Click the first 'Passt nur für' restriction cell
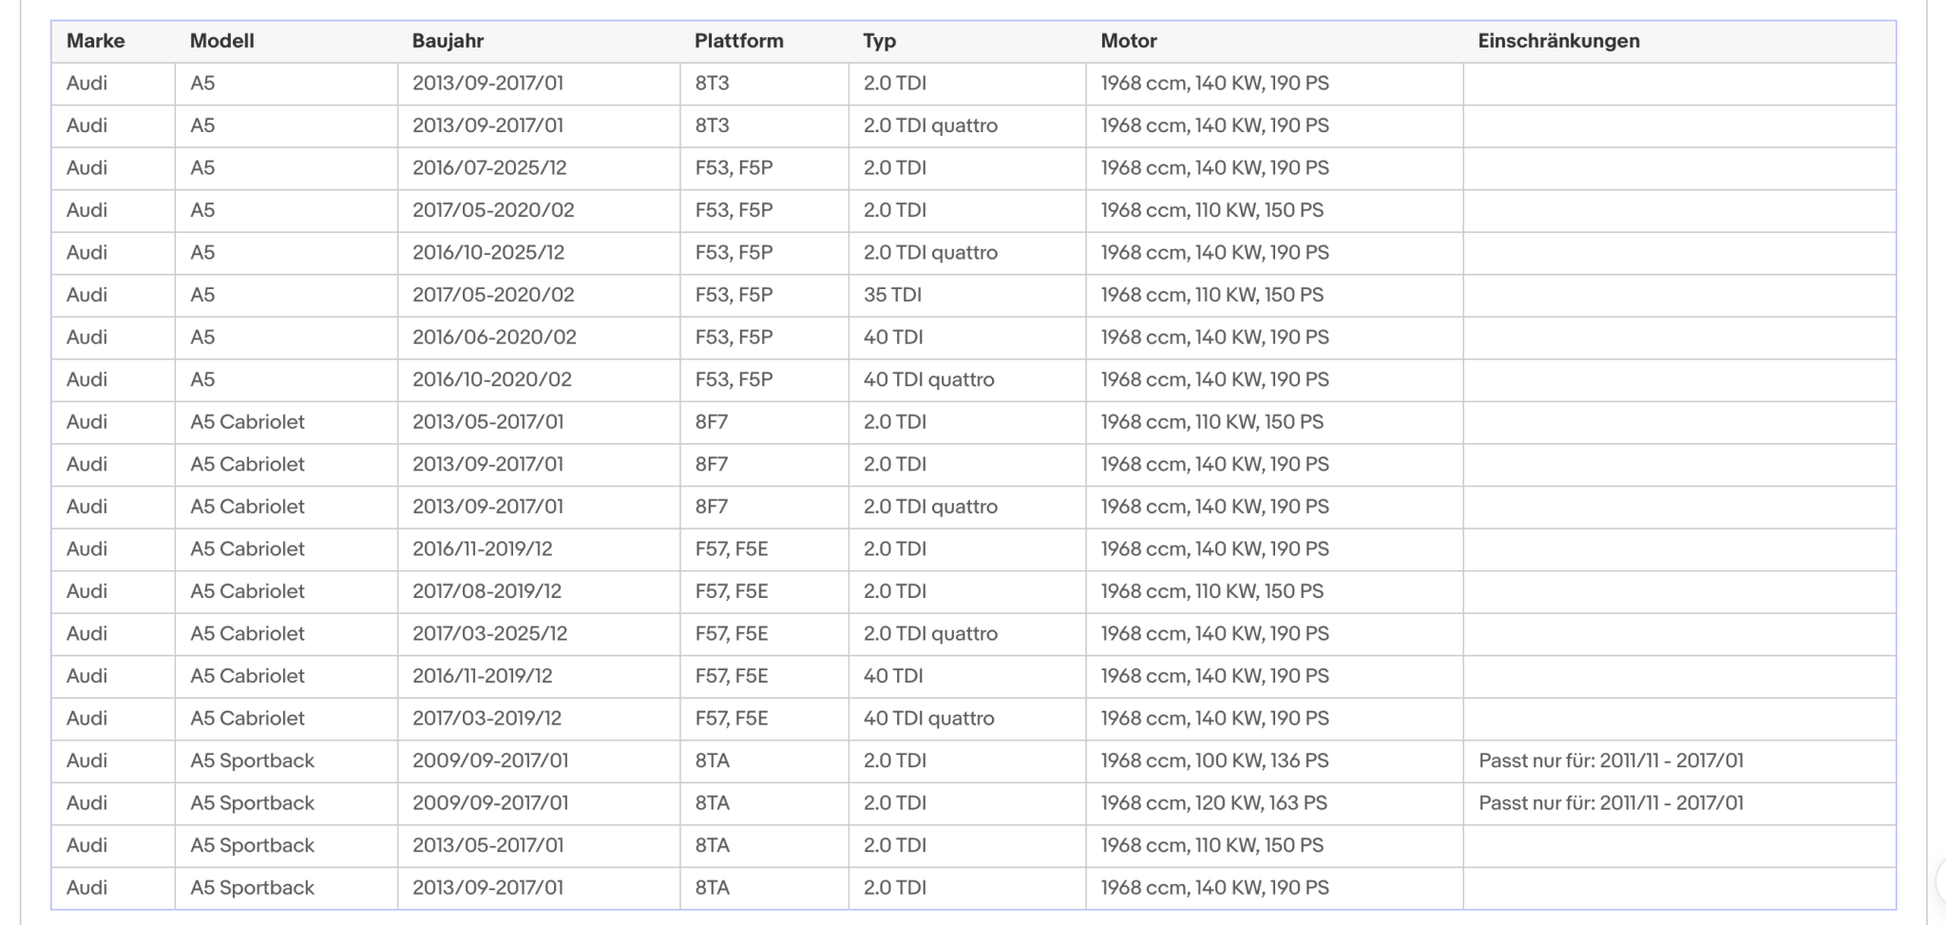 click(x=1679, y=761)
